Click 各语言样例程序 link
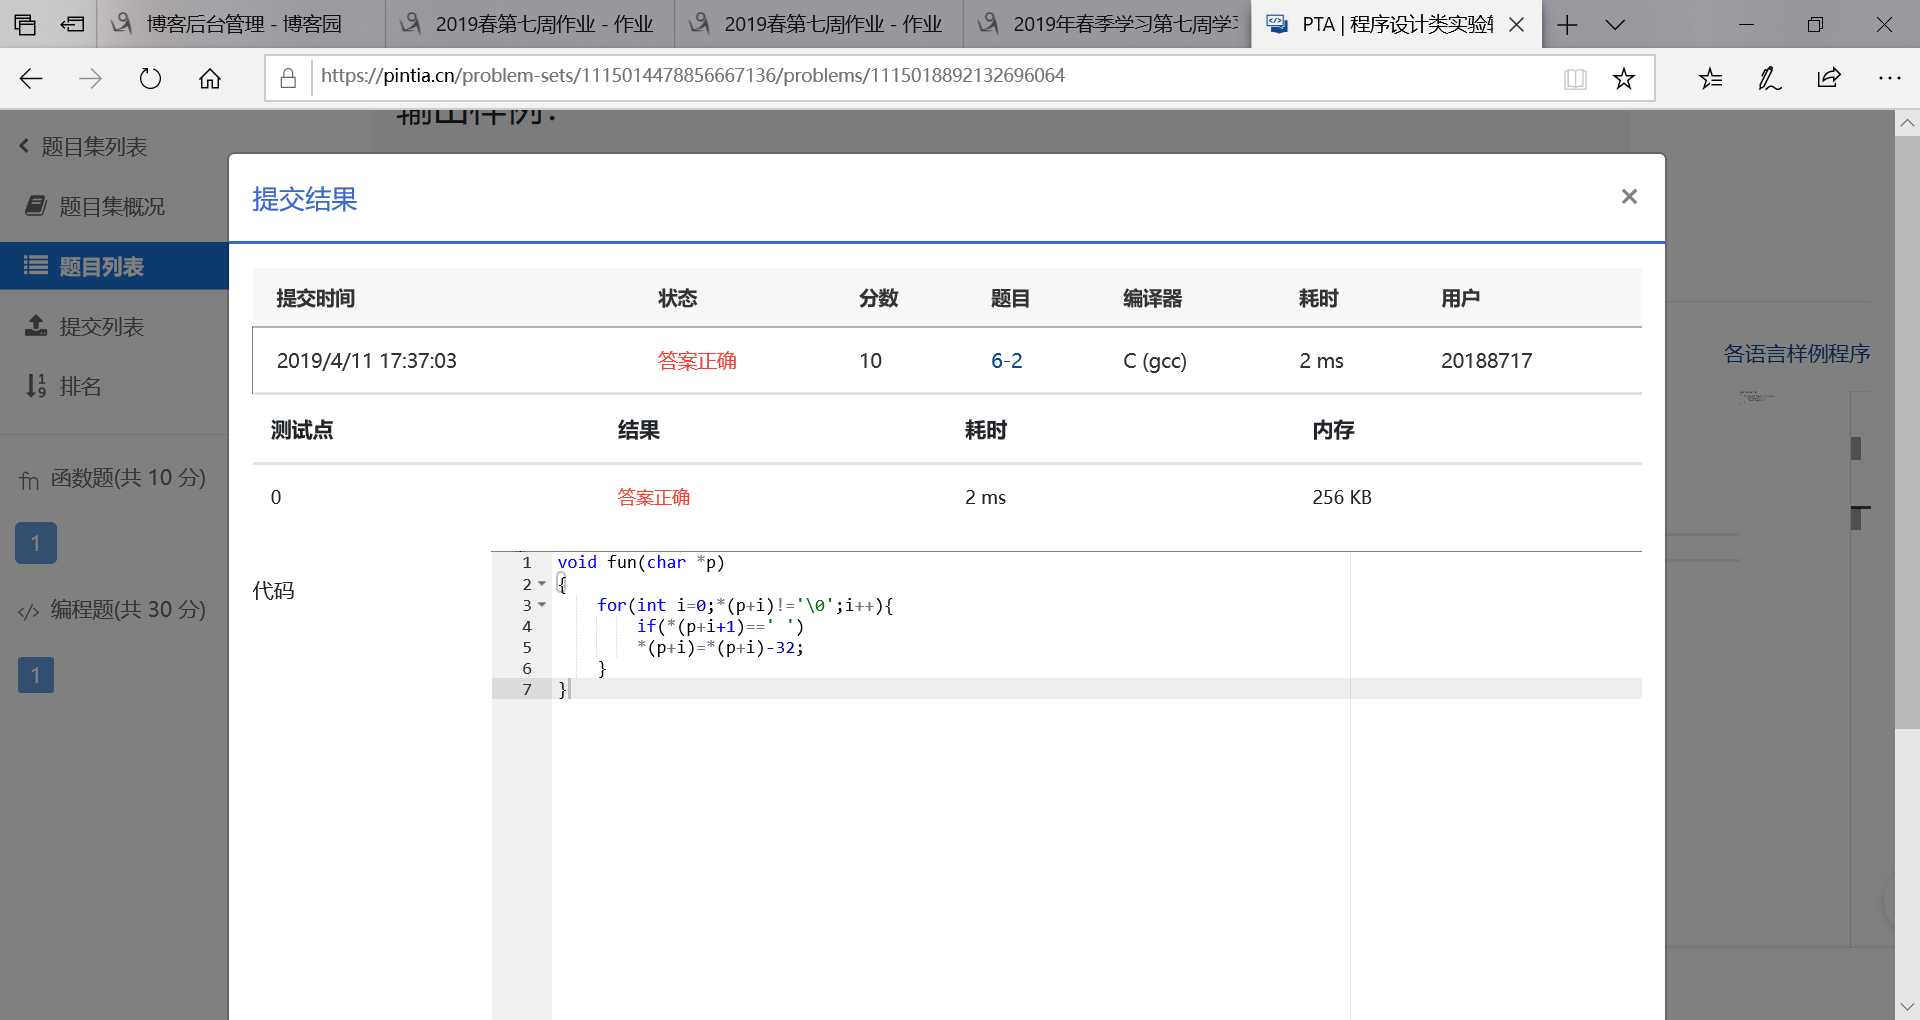Image resolution: width=1920 pixels, height=1020 pixels. (x=1797, y=353)
